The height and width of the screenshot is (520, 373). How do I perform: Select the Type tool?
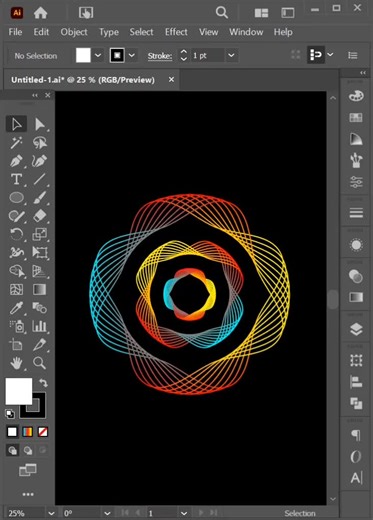16,179
